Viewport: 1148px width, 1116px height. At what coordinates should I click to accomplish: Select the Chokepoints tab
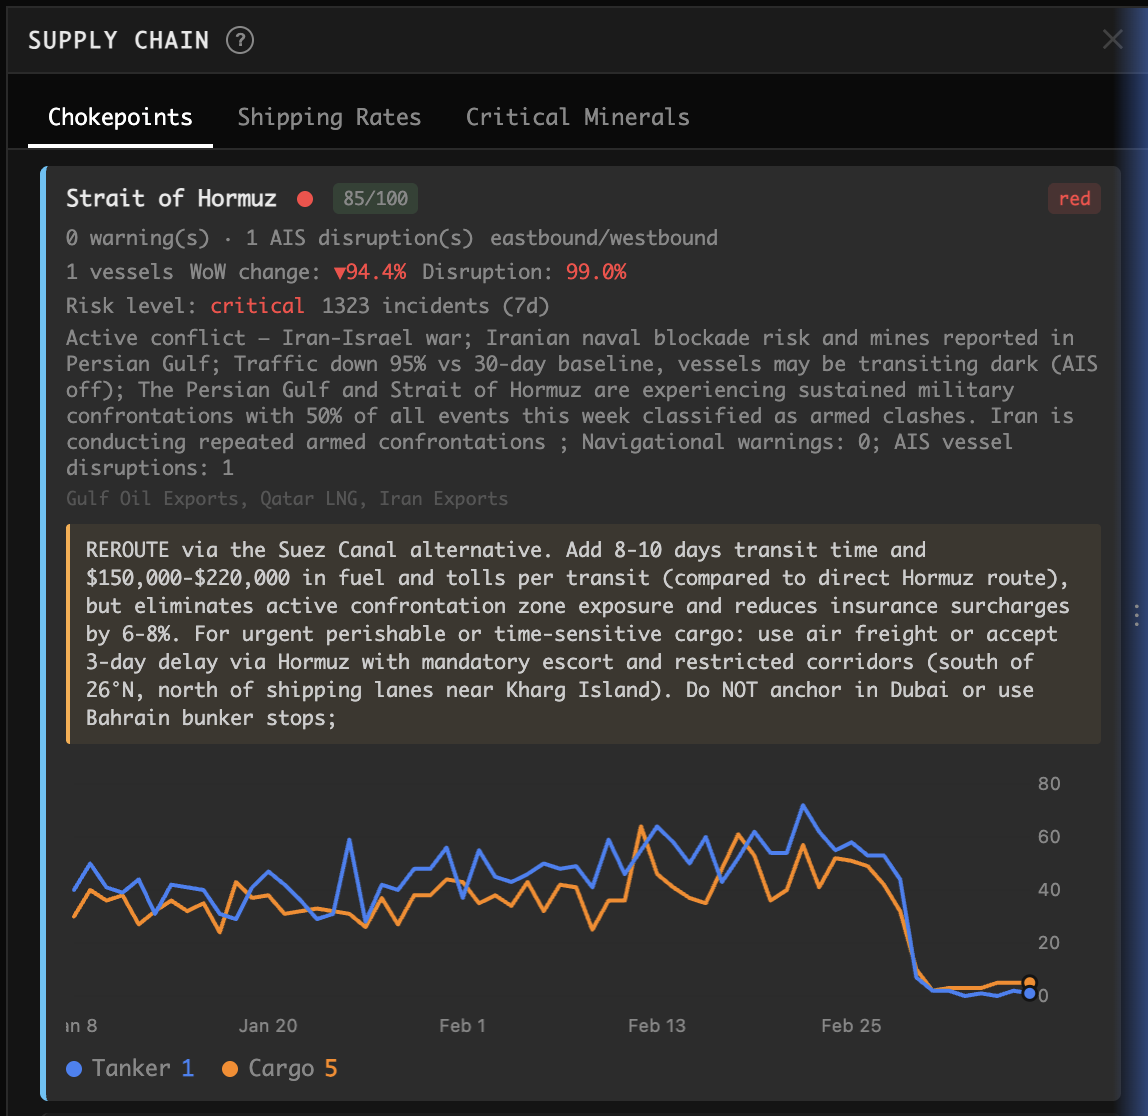tap(120, 117)
